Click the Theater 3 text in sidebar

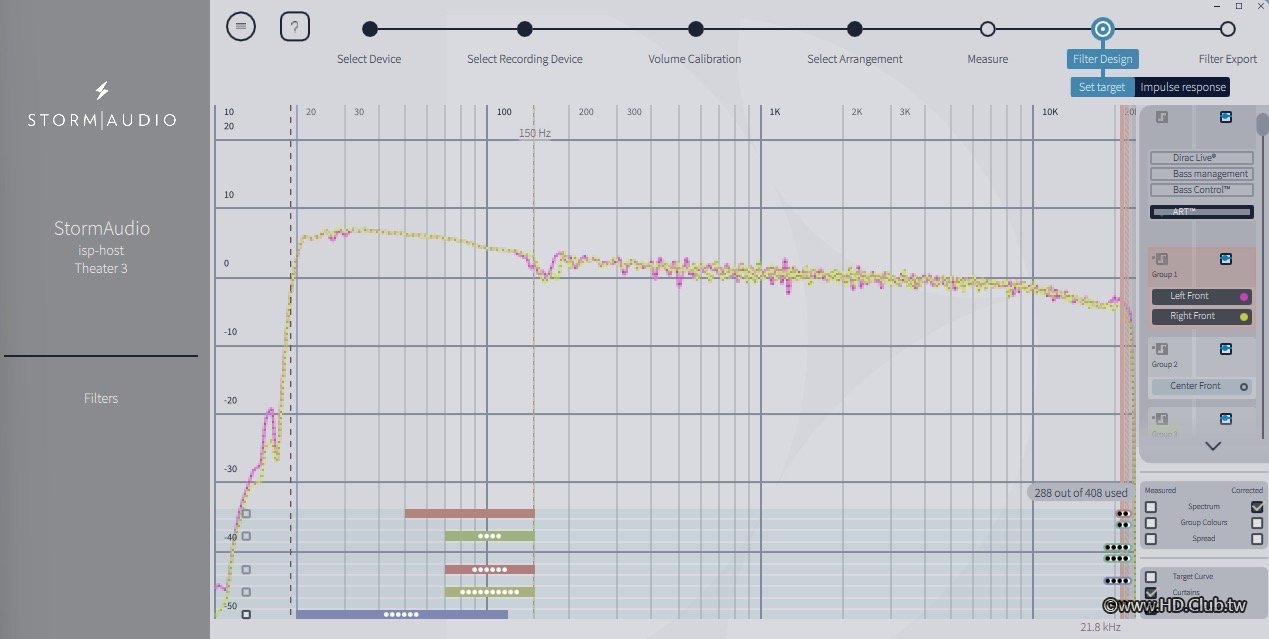tap(101, 268)
